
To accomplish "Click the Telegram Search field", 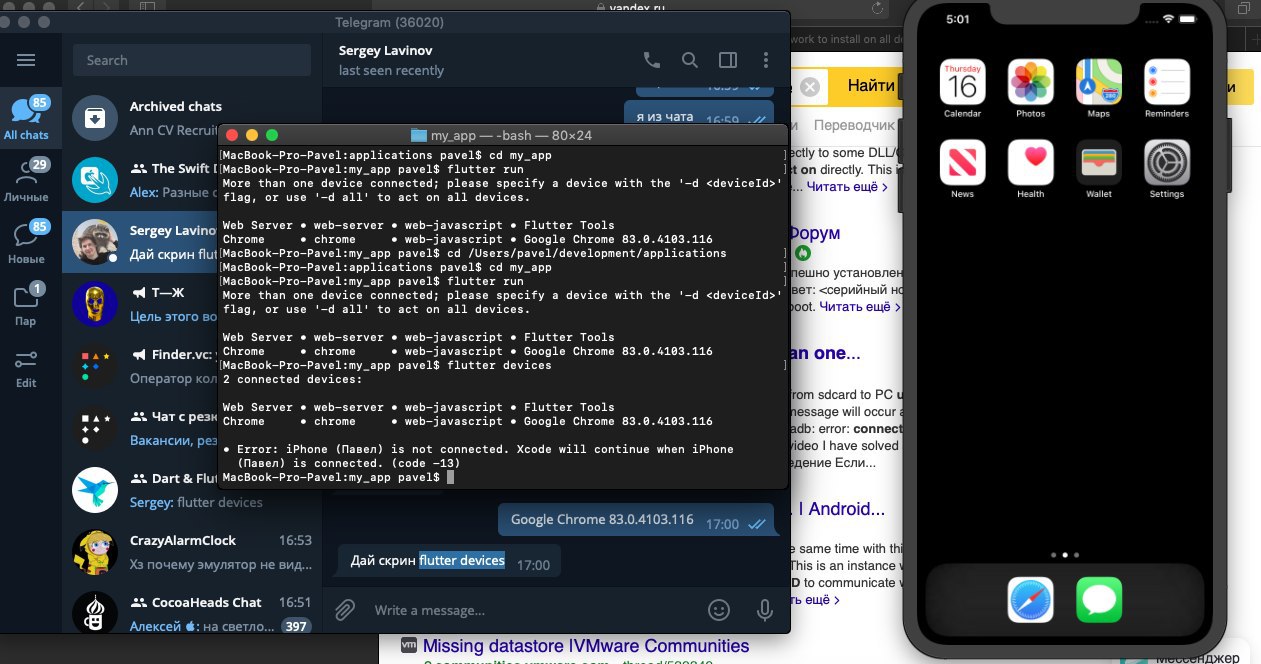I will click(x=192, y=60).
